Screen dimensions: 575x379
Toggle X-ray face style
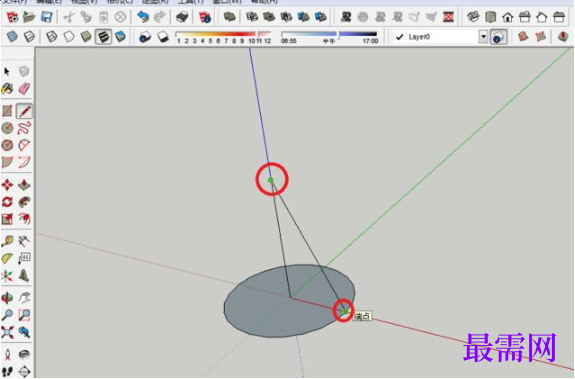click(12, 37)
